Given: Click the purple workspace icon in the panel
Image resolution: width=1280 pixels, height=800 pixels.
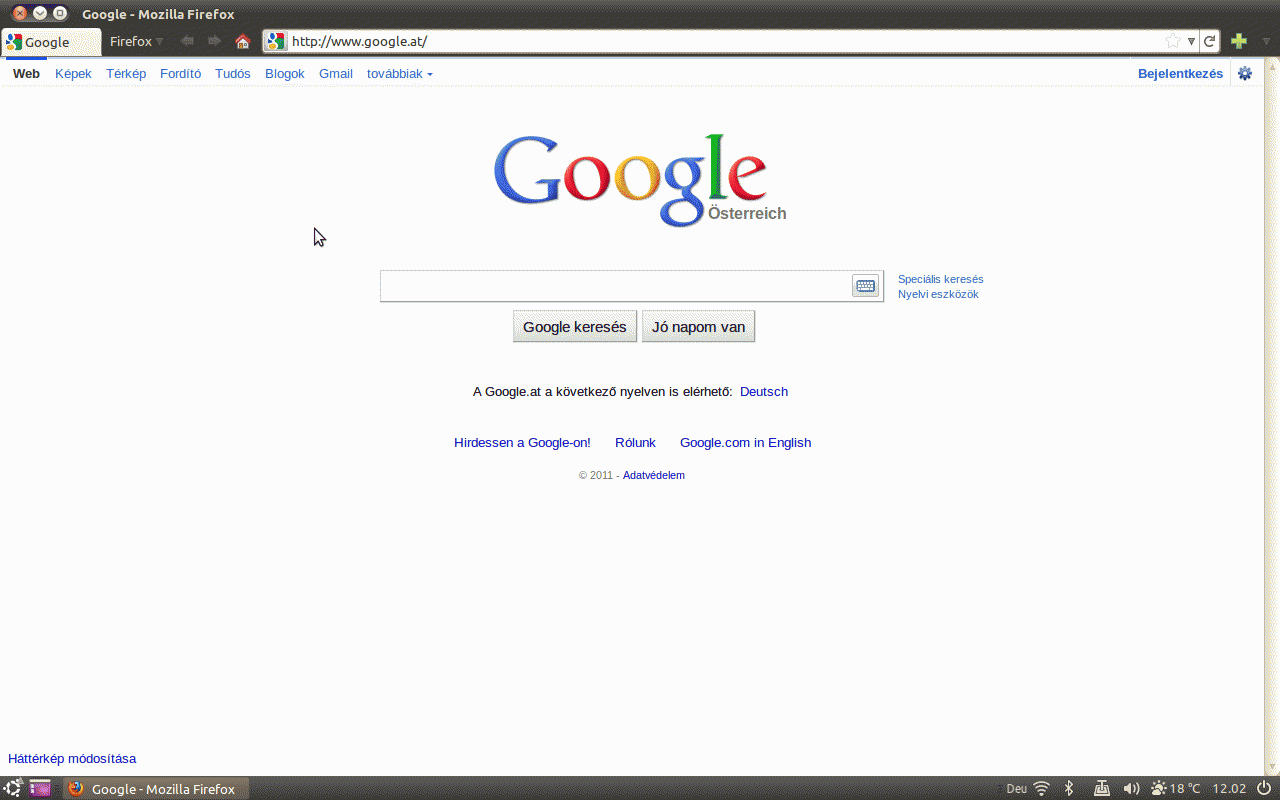Looking at the screenshot, I should (40, 788).
